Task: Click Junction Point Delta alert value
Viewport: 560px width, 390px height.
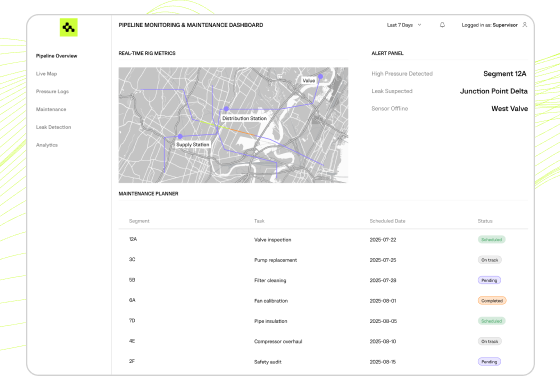Action: 494,91
